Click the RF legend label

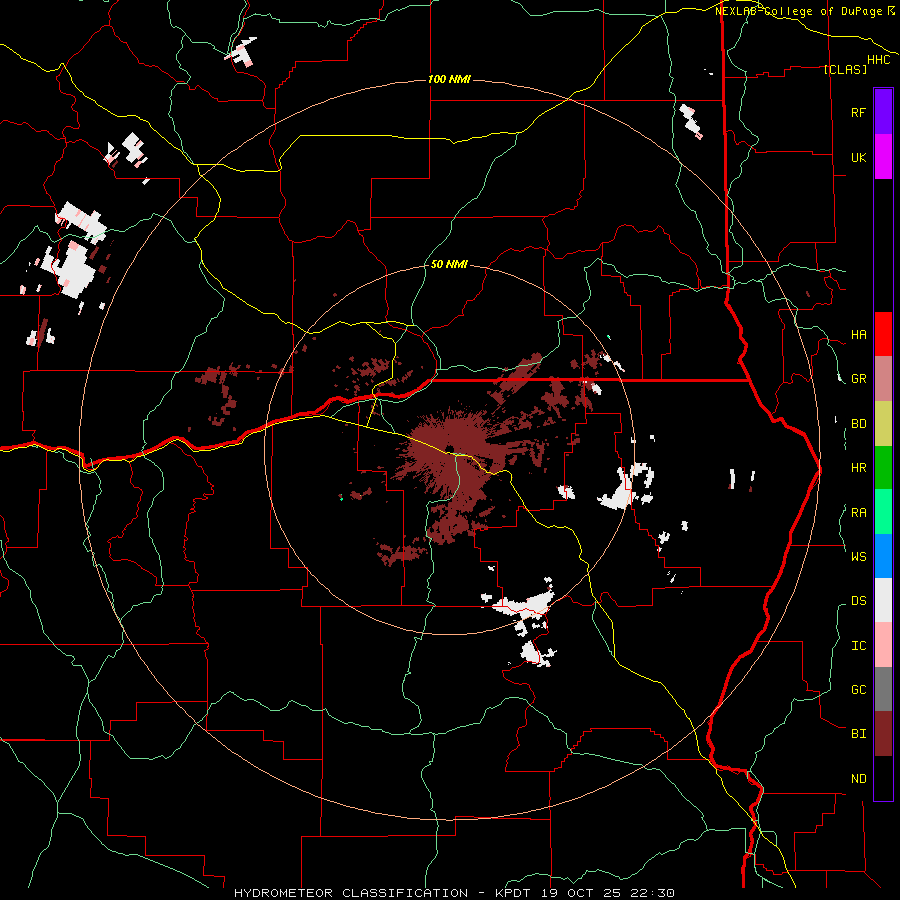point(858,112)
